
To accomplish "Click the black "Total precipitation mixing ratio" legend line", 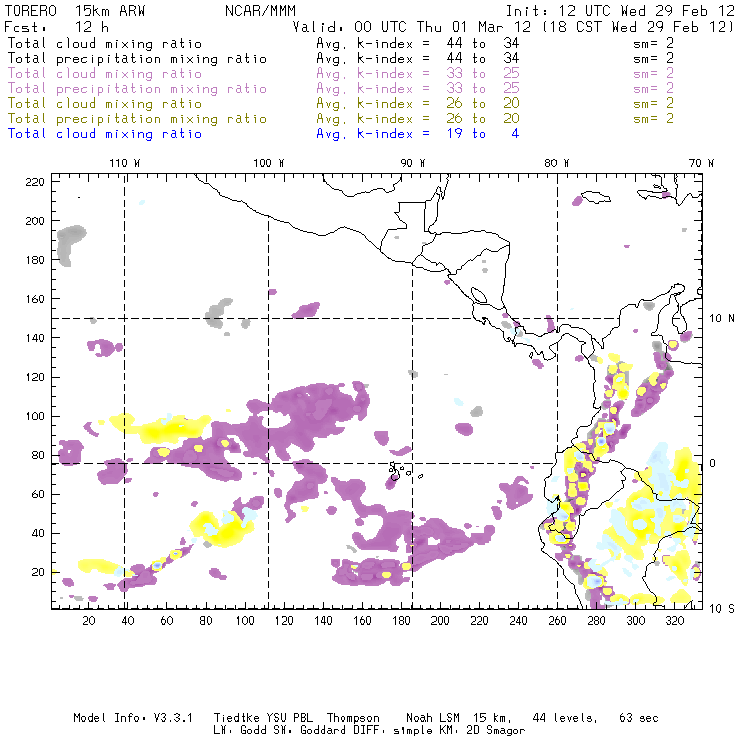I will click(x=137, y=59).
